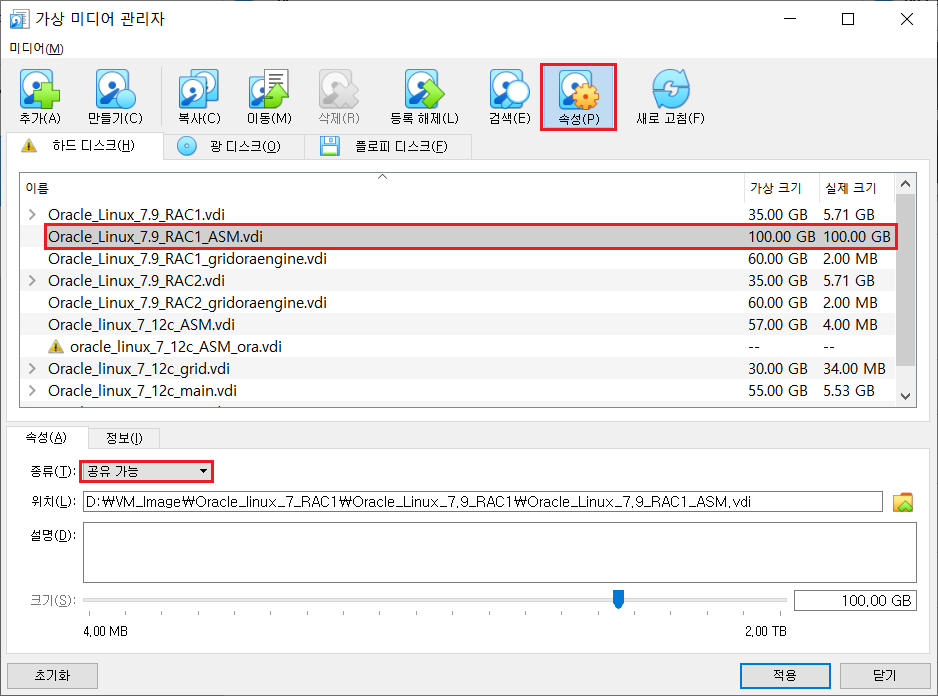
Task: Toggle the Properties (속성) toolbar icon
Action: (x=578, y=97)
